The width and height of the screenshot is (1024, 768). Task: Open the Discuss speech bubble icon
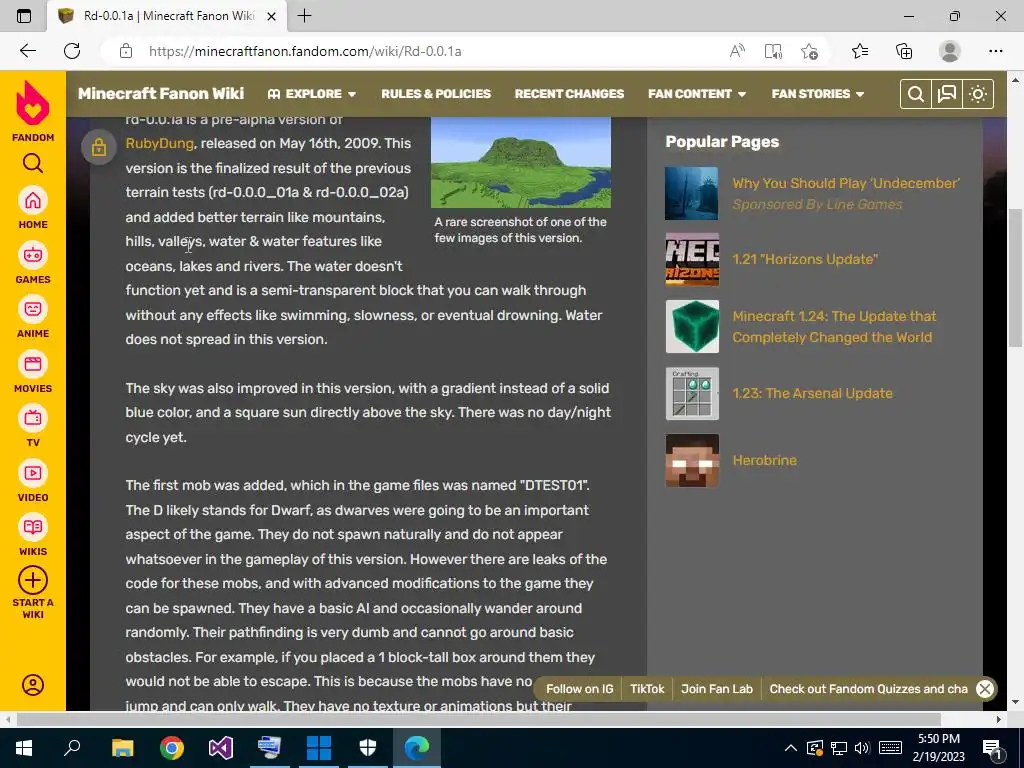(x=947, y=94)
